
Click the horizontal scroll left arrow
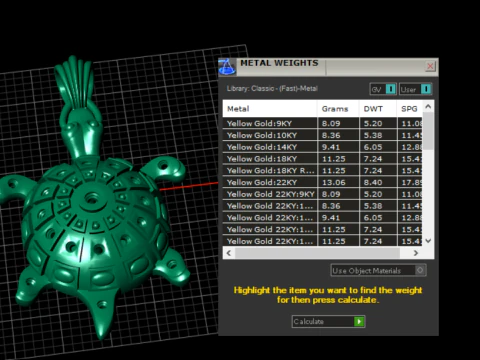click(229, 253)
